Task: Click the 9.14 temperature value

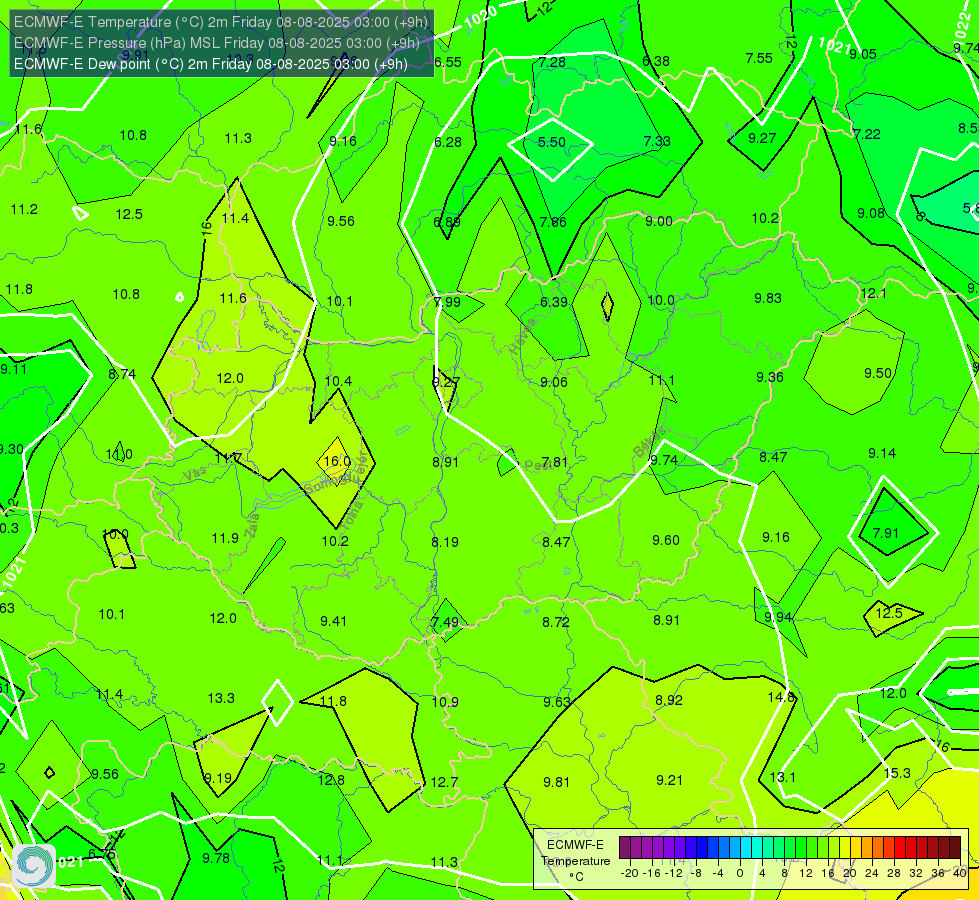Action: pos(882,453)
